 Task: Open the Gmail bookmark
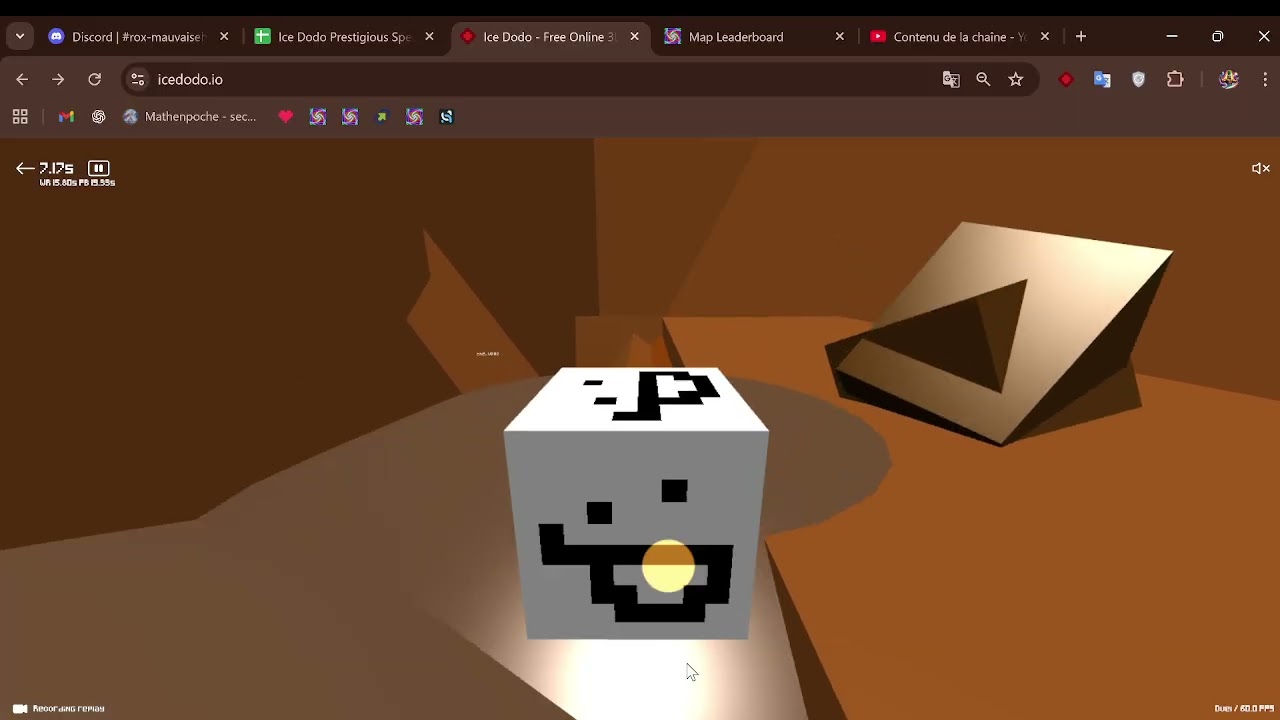tap(66, 117)
